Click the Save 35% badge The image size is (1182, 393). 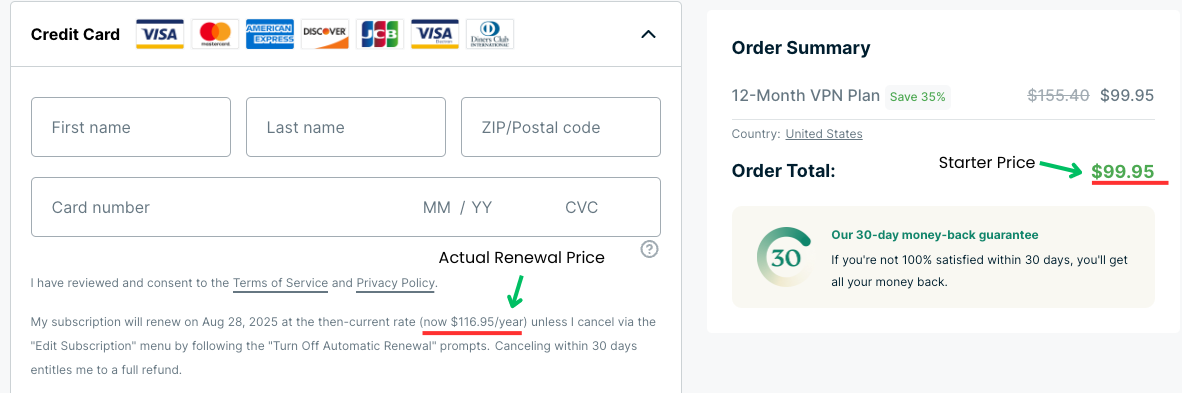click(917, 97)
